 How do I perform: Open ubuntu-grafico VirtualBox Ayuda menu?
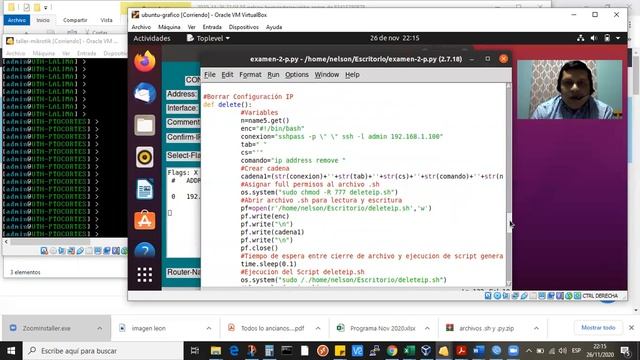(274, 27)
